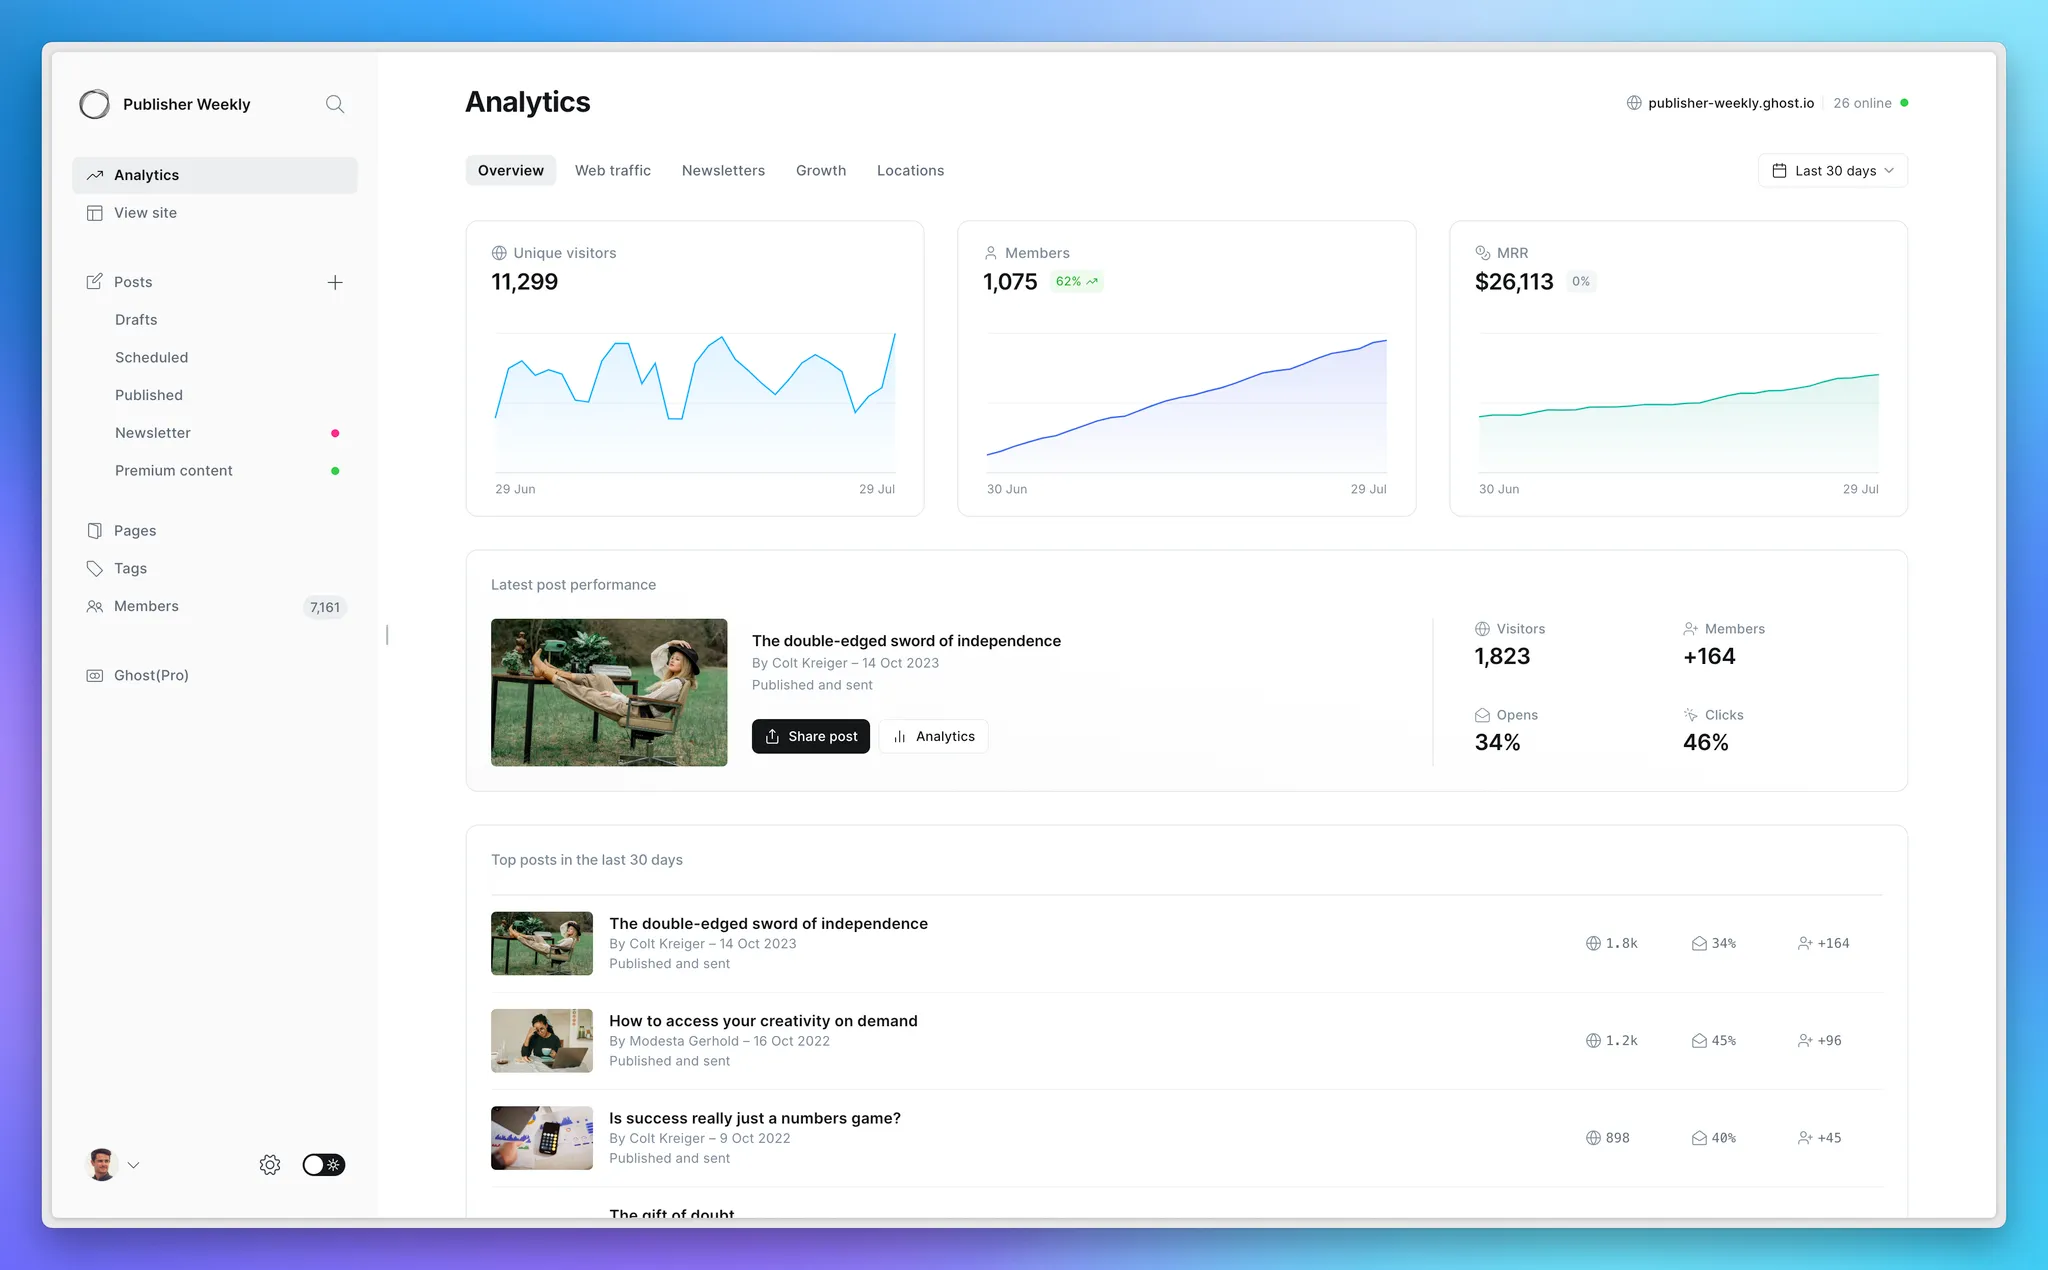Switch to the Web traffic tab

(613, 171)
